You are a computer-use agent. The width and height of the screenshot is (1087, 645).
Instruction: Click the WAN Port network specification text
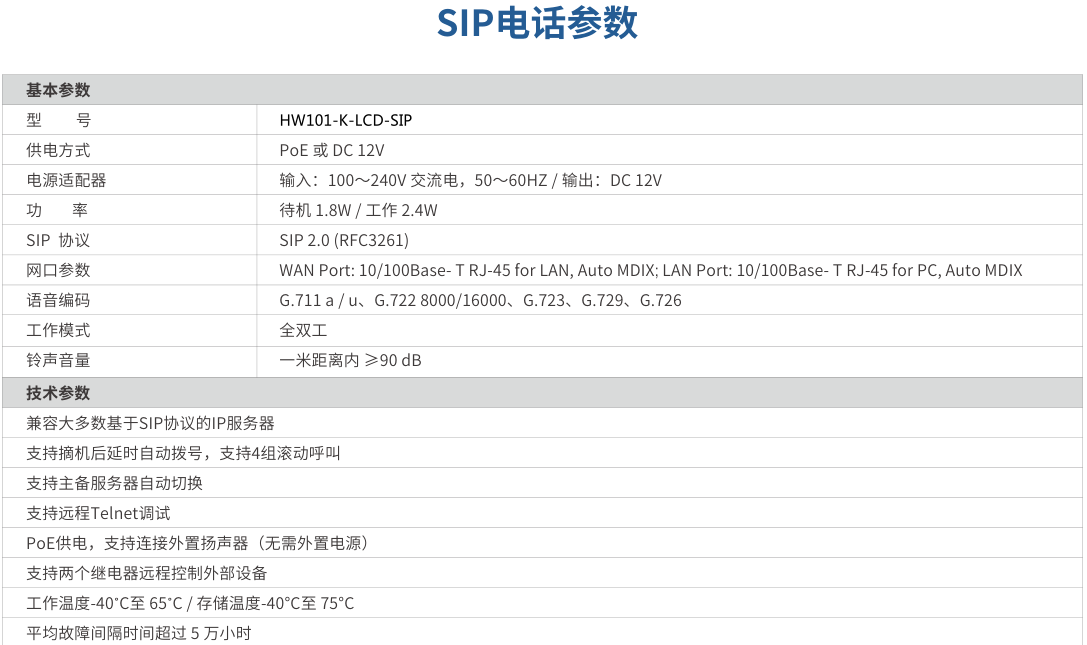651,270
